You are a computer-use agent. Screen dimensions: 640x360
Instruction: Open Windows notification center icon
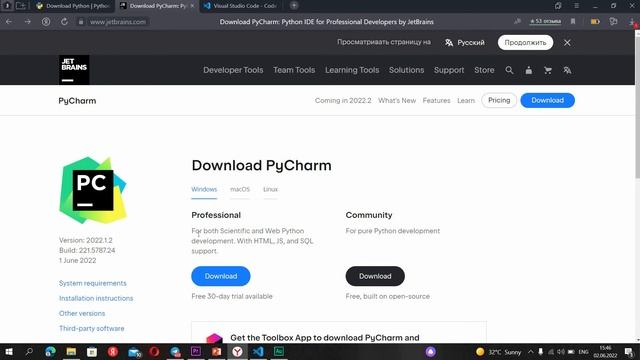[629, 352]
